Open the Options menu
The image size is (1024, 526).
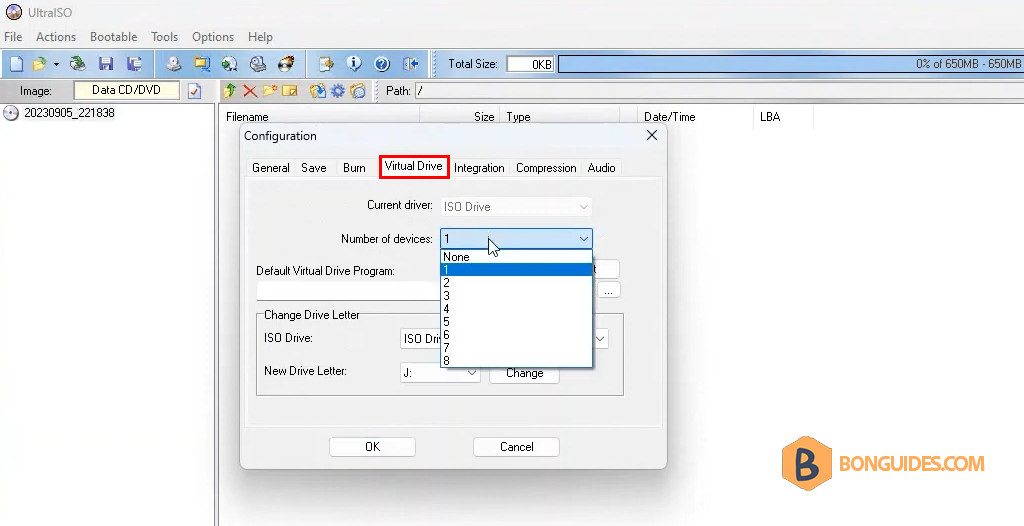click(x=213, y=37)
